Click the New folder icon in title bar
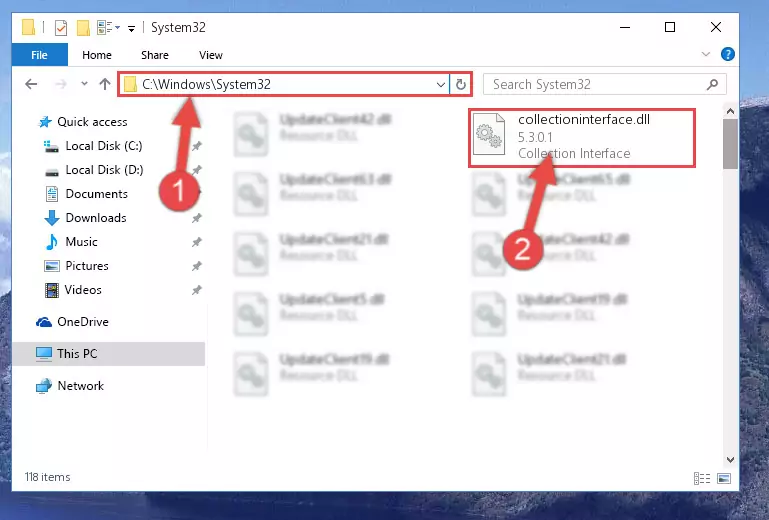Image resolution: width=769 pixels, height=520 pixels. 83,27
